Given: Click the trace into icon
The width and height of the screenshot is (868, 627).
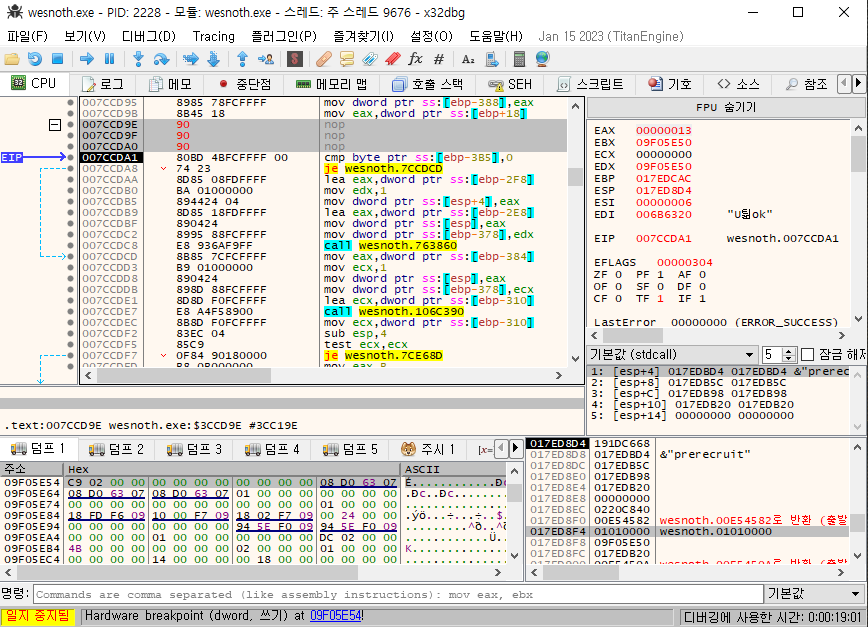Looking at the screenshot, I should click(x=190, y=59).
